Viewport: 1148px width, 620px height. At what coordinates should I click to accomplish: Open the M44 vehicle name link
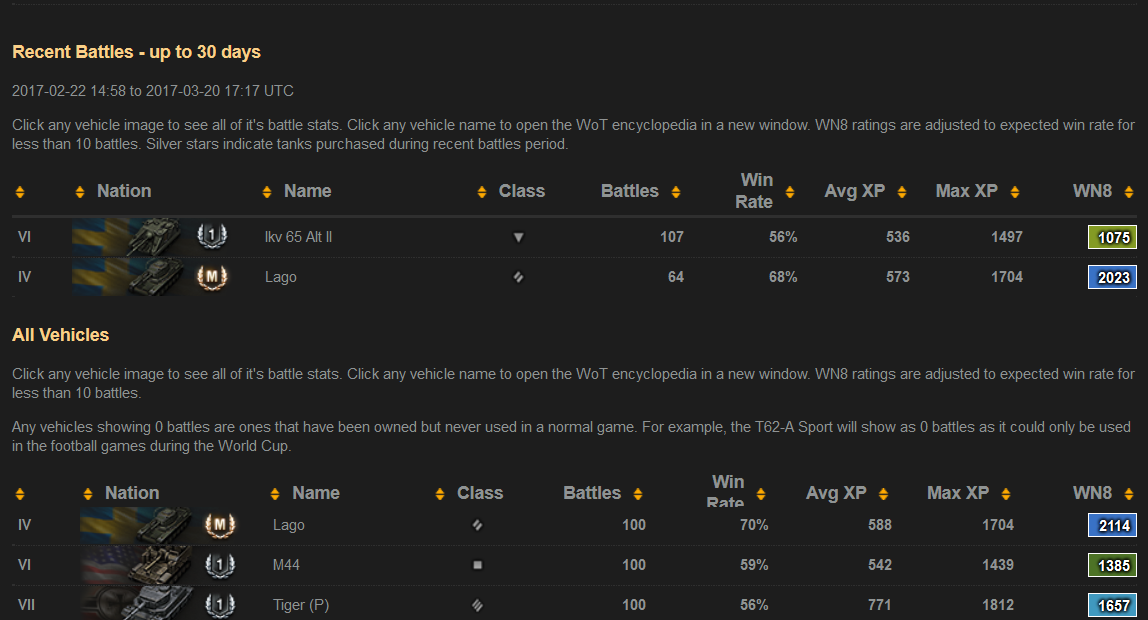286,565
